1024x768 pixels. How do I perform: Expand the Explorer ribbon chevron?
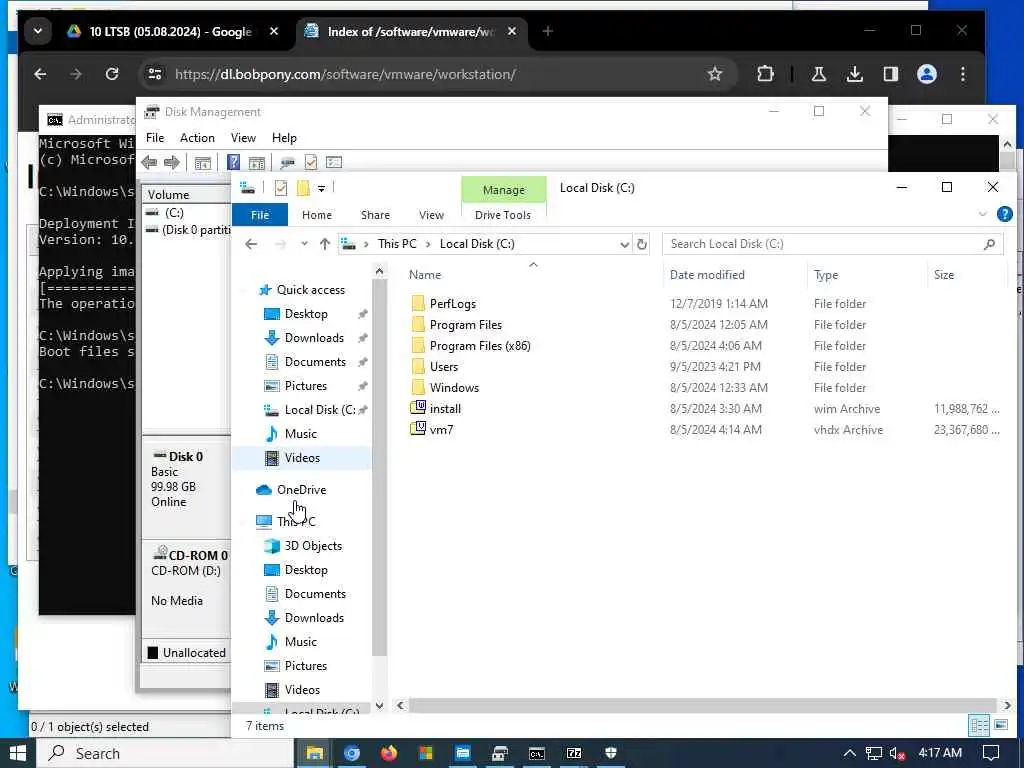click(983, 214)
